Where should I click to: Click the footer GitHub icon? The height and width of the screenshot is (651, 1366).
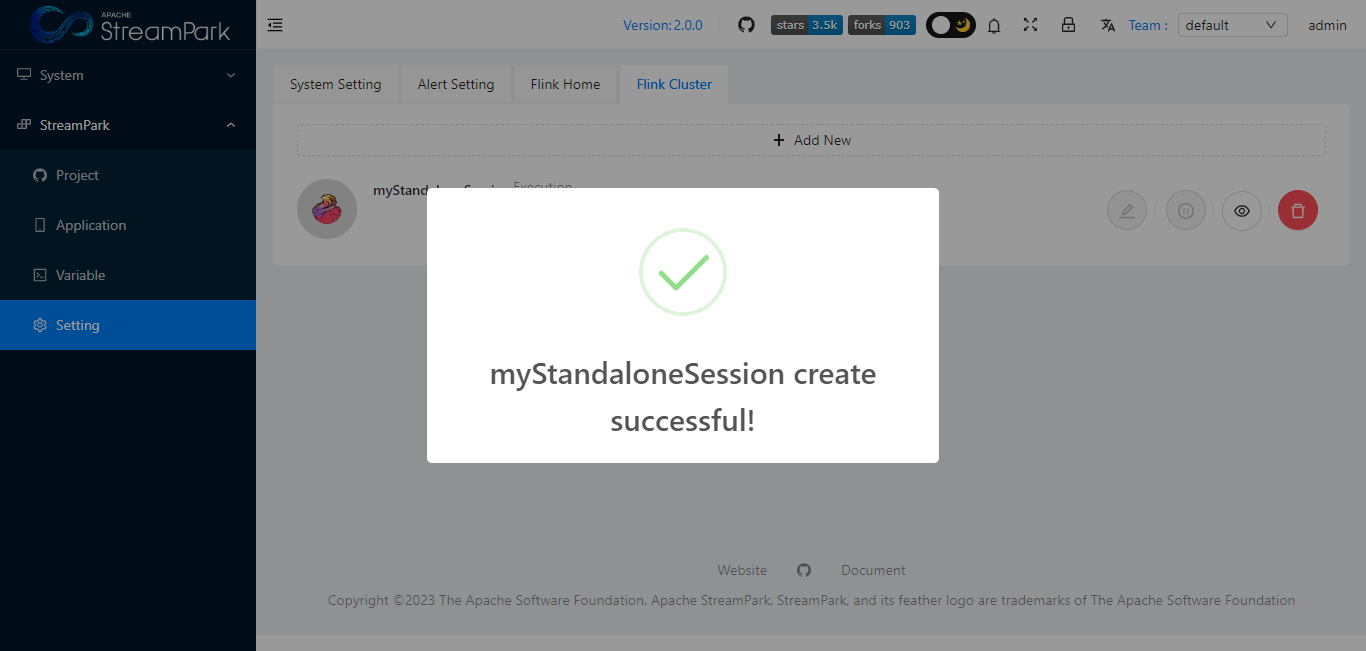804,570
